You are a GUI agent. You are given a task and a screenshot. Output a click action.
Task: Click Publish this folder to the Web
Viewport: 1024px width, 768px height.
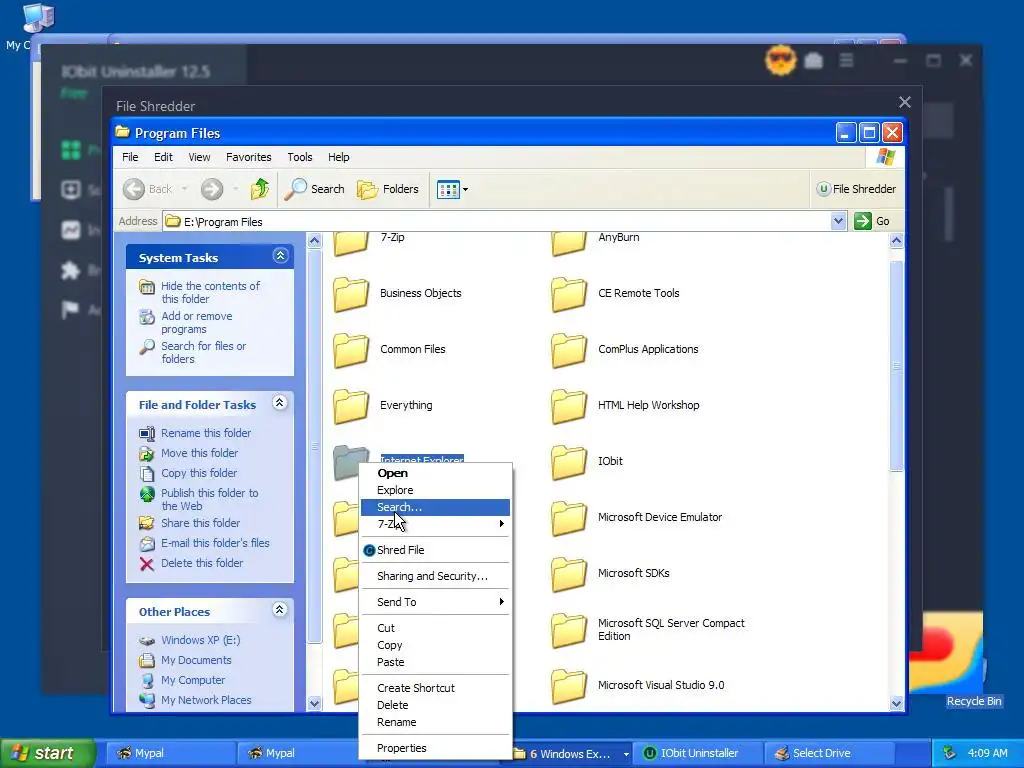(x=210, y=500)
